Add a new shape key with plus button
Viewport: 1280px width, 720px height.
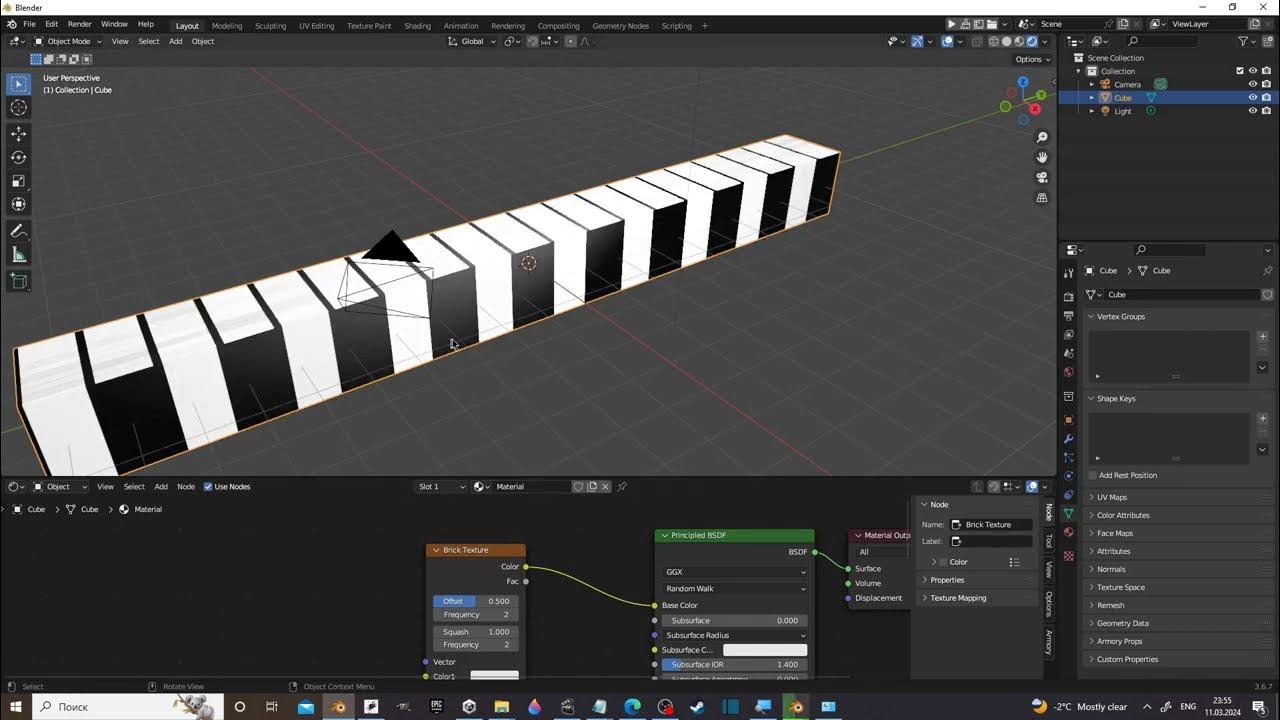click(x=1262, y=419)
